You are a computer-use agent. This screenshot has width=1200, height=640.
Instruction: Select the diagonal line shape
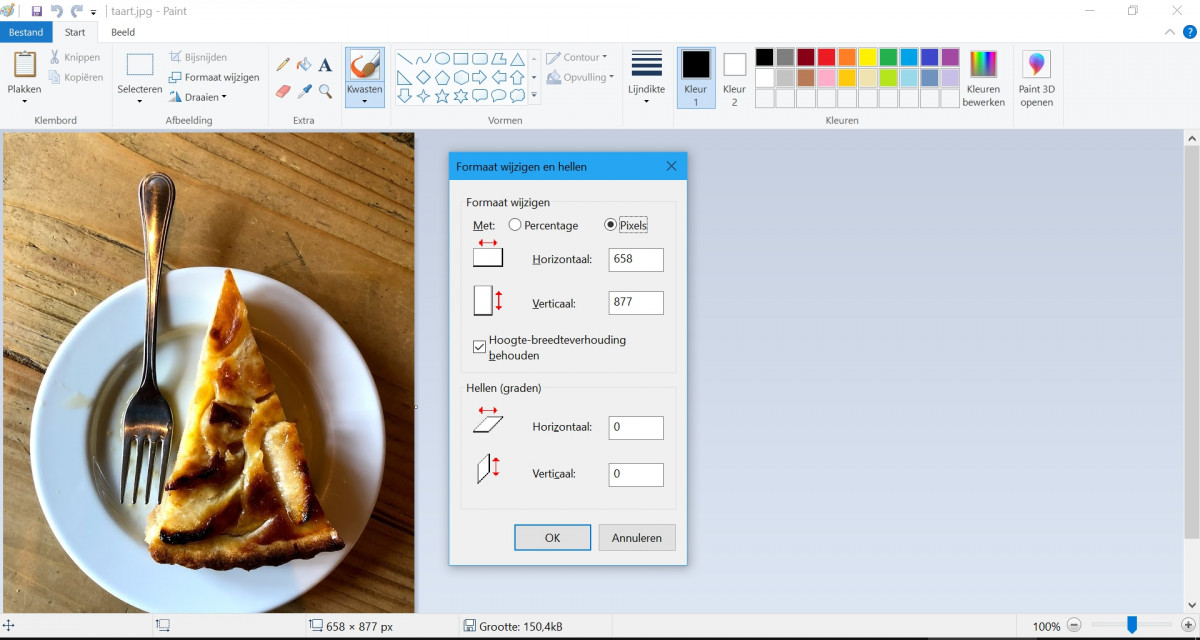point(405,58)
